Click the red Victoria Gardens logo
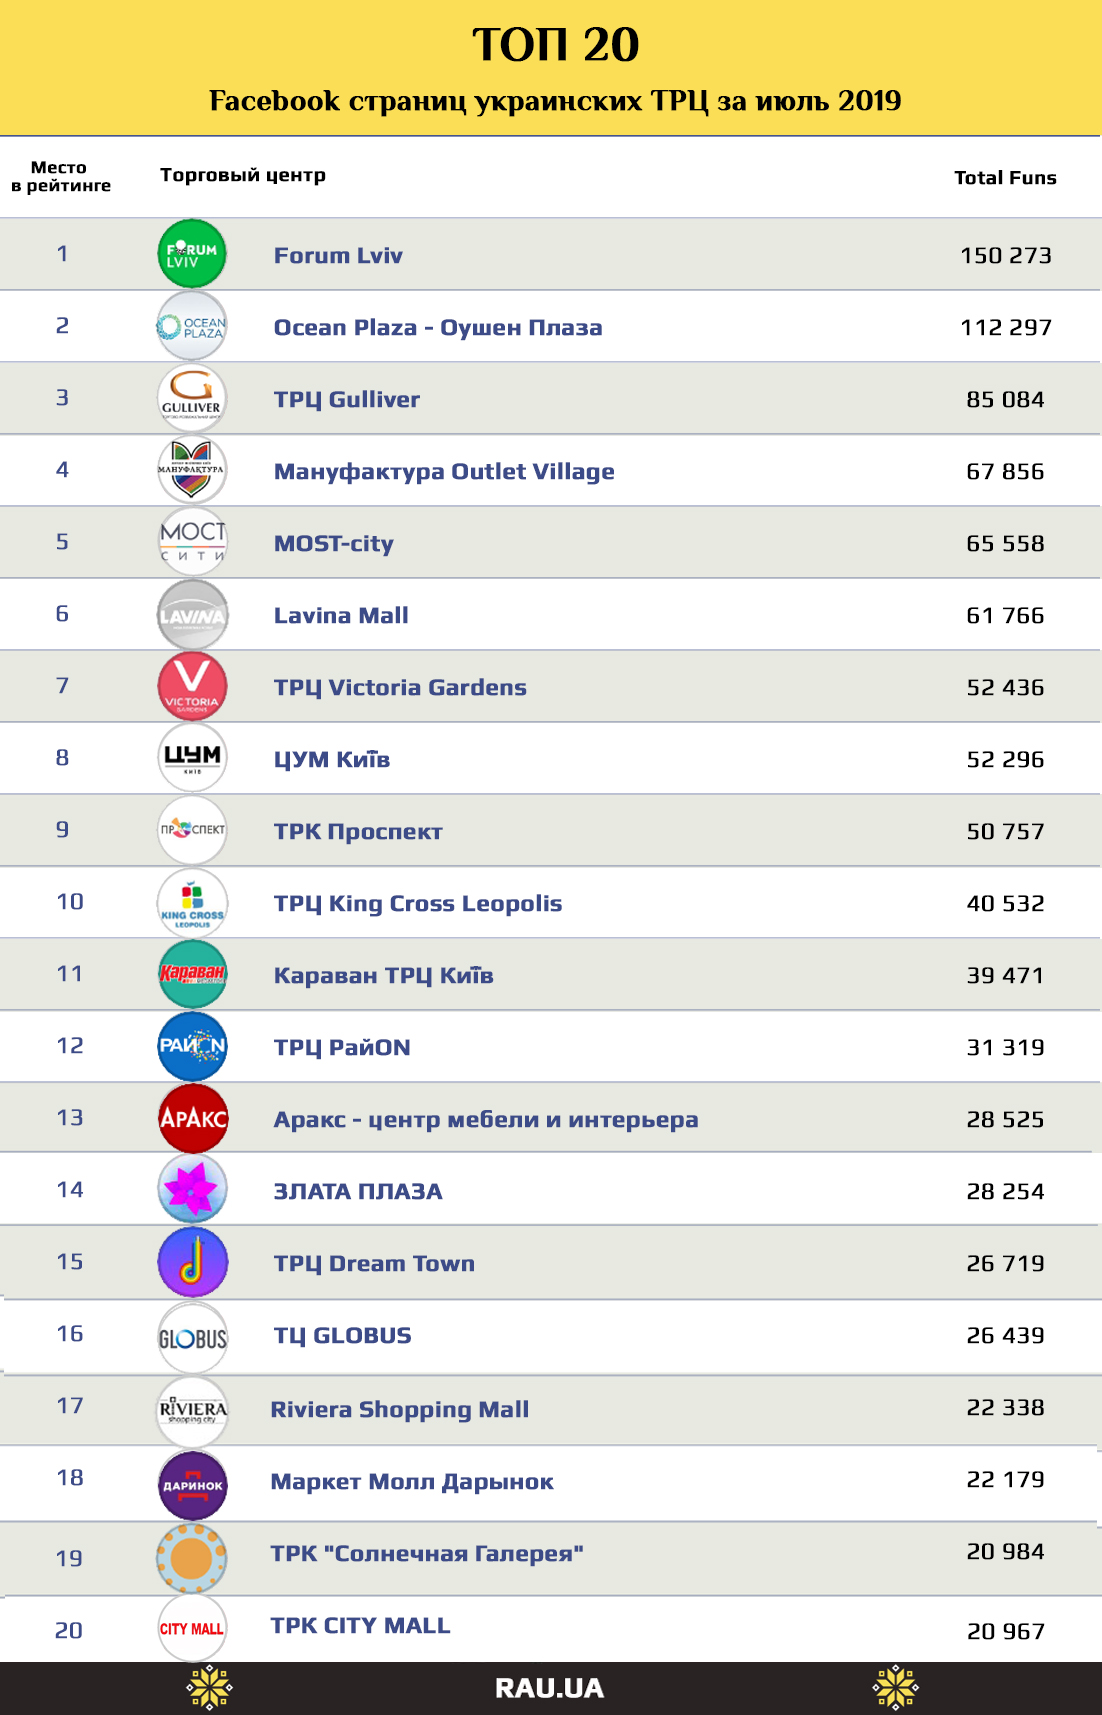This screenshot has width=1102, height=1715. [x=192, y=686]
